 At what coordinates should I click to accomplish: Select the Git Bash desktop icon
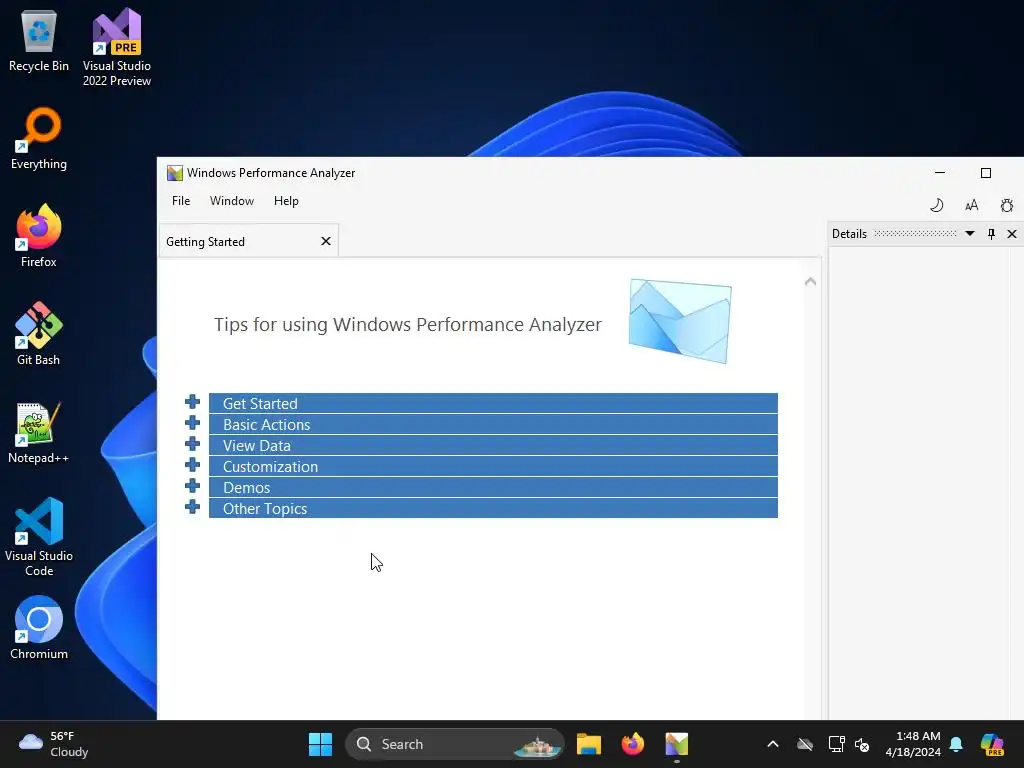pos(39,334)
